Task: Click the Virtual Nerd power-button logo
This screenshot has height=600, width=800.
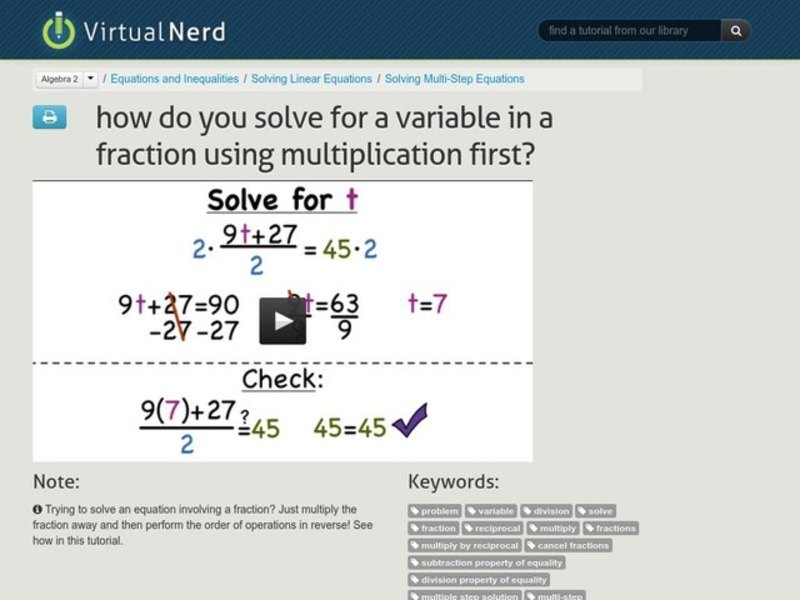Action: tap(60, 28)
